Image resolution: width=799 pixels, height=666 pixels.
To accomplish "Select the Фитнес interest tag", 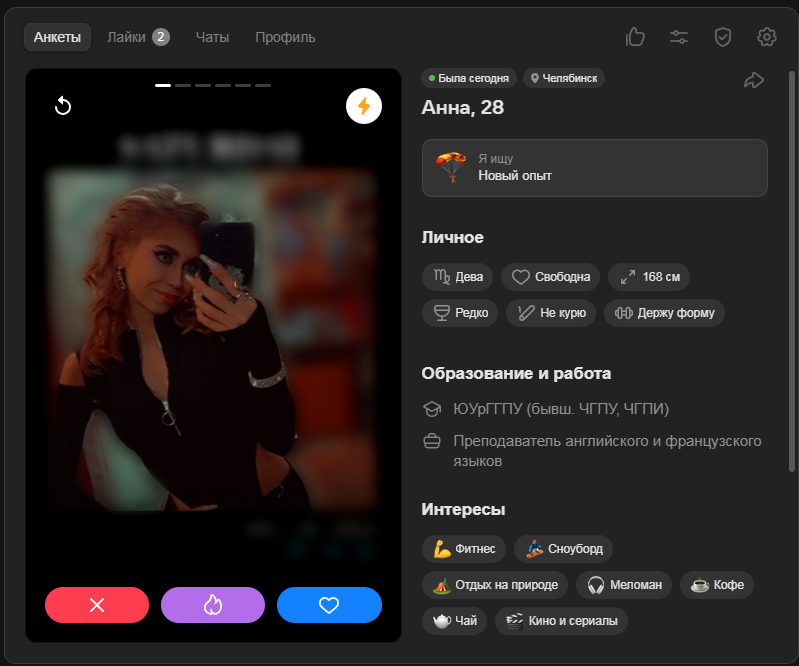I will point(464,549).
